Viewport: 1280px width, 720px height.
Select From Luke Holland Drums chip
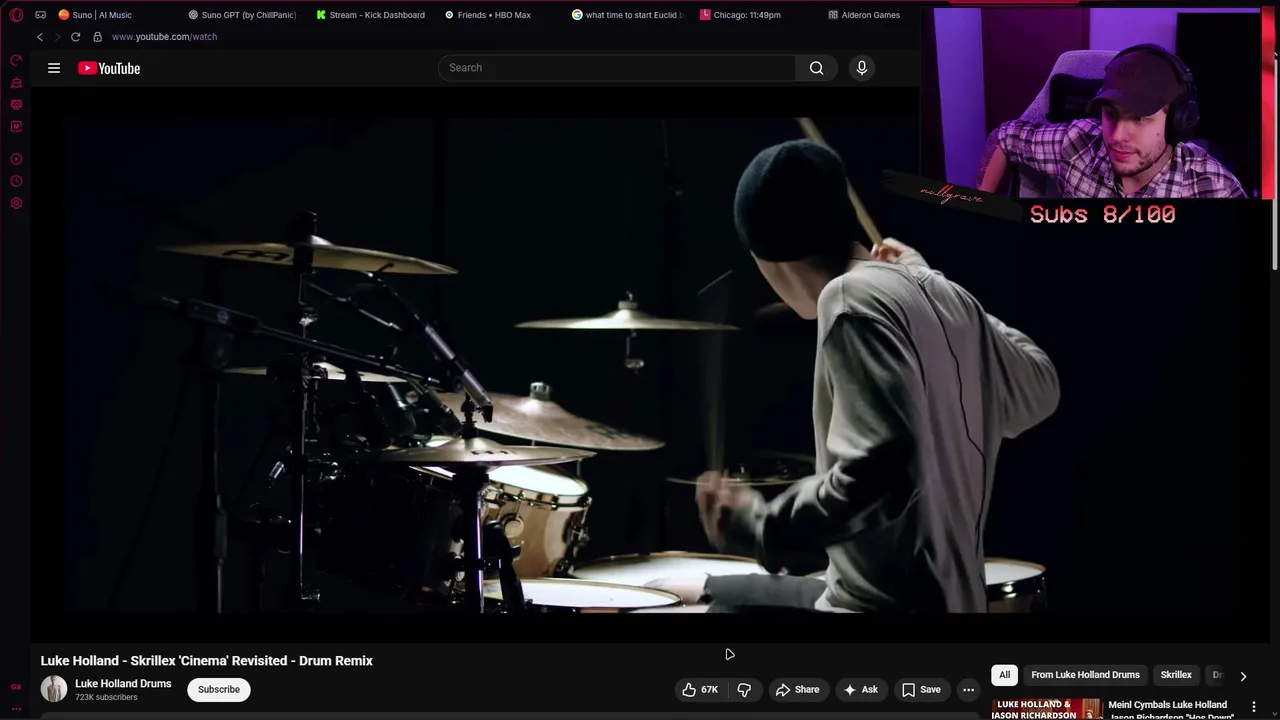(1085, 675)
